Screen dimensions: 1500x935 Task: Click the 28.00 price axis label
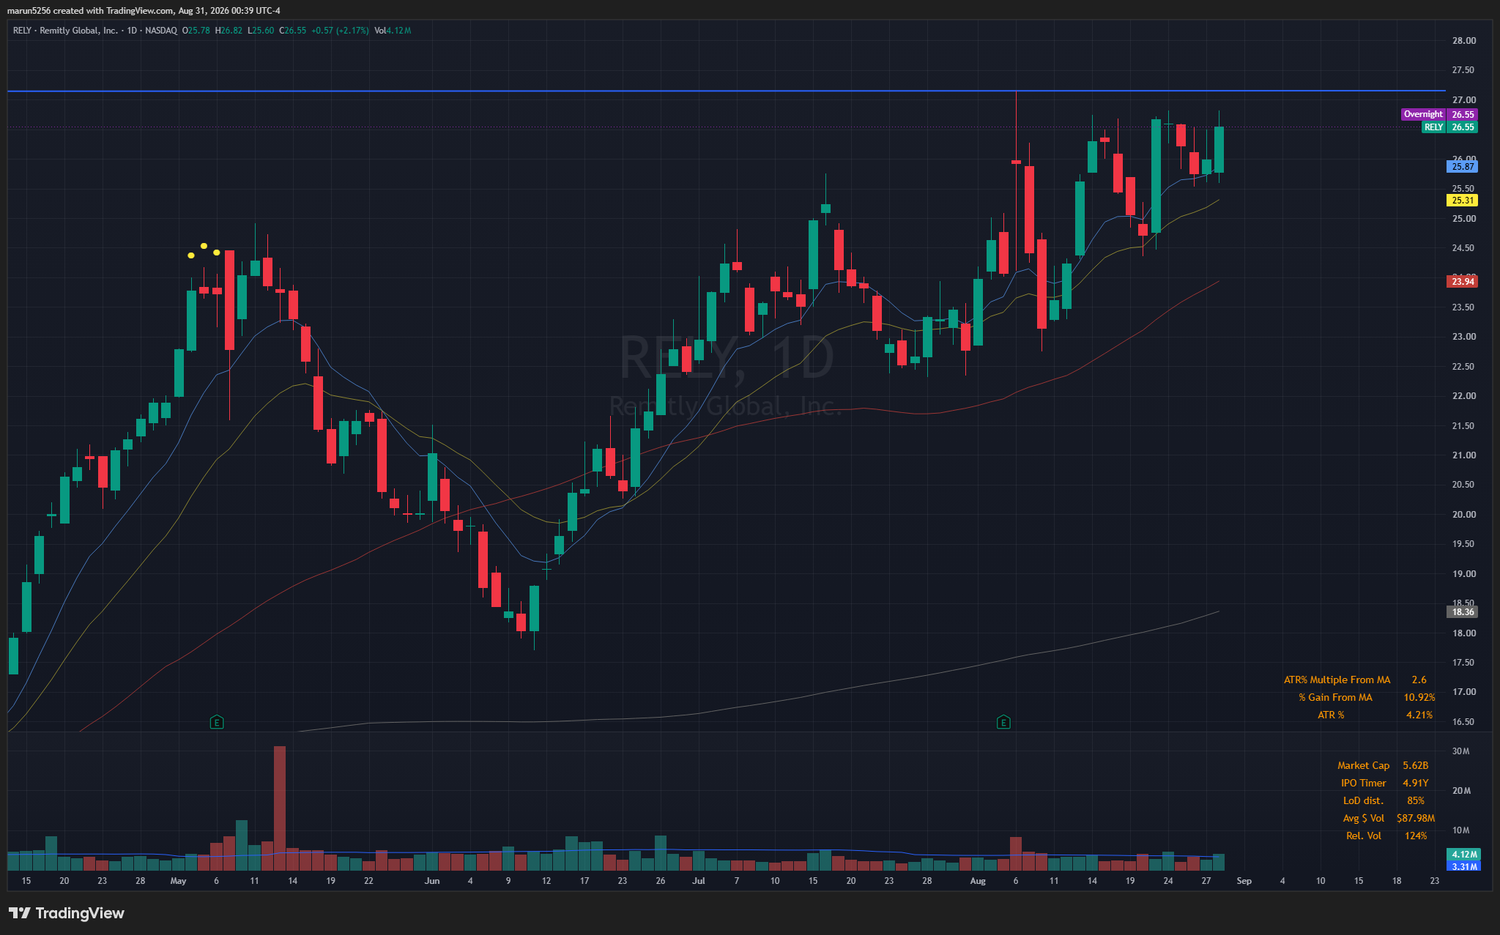[1464, 41]
